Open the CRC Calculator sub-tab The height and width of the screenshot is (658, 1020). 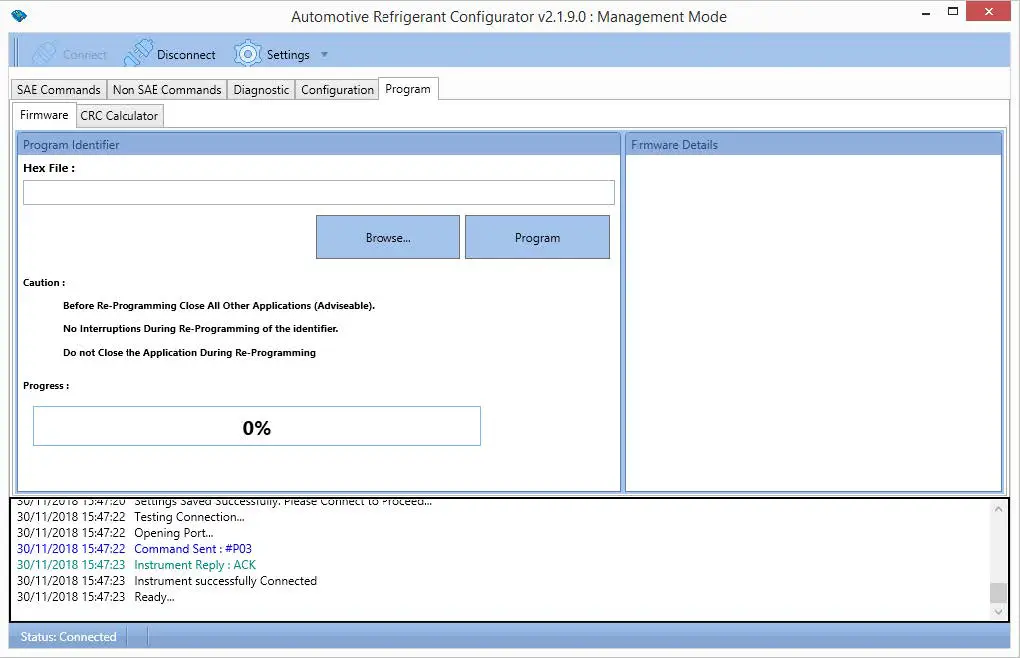119,116
